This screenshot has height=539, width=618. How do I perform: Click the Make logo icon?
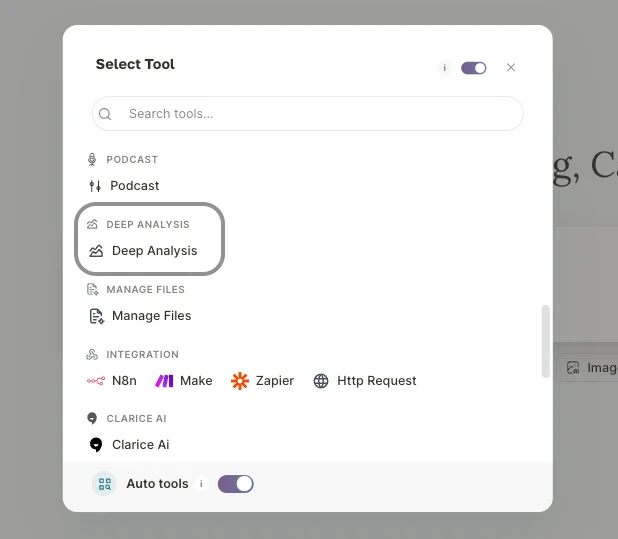[164, 381]
